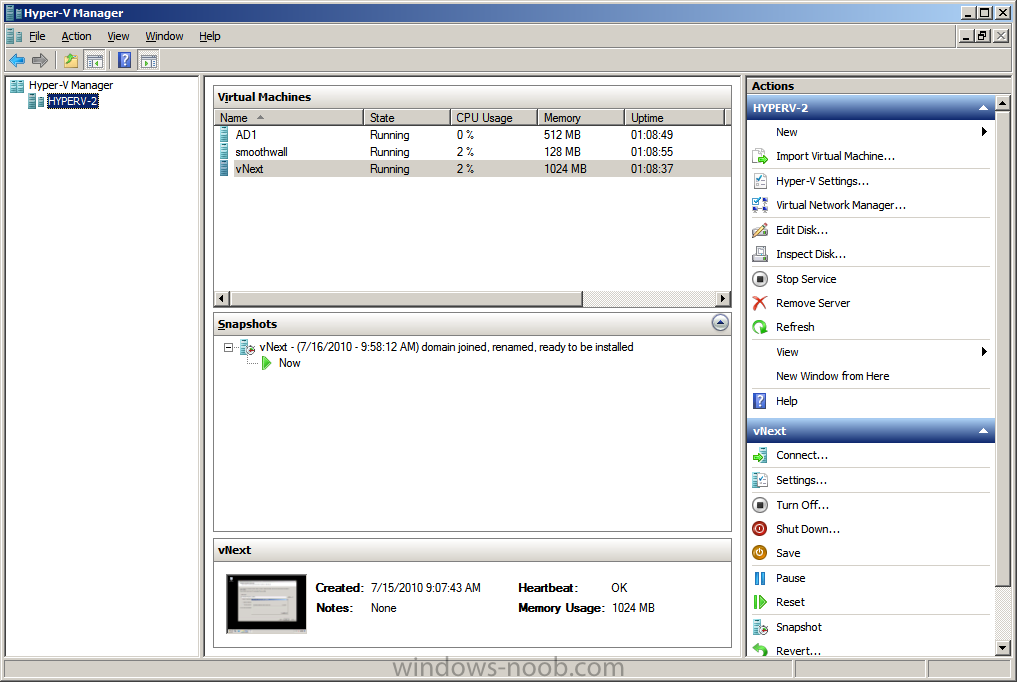Click the Inspect Disk icon

760,254
